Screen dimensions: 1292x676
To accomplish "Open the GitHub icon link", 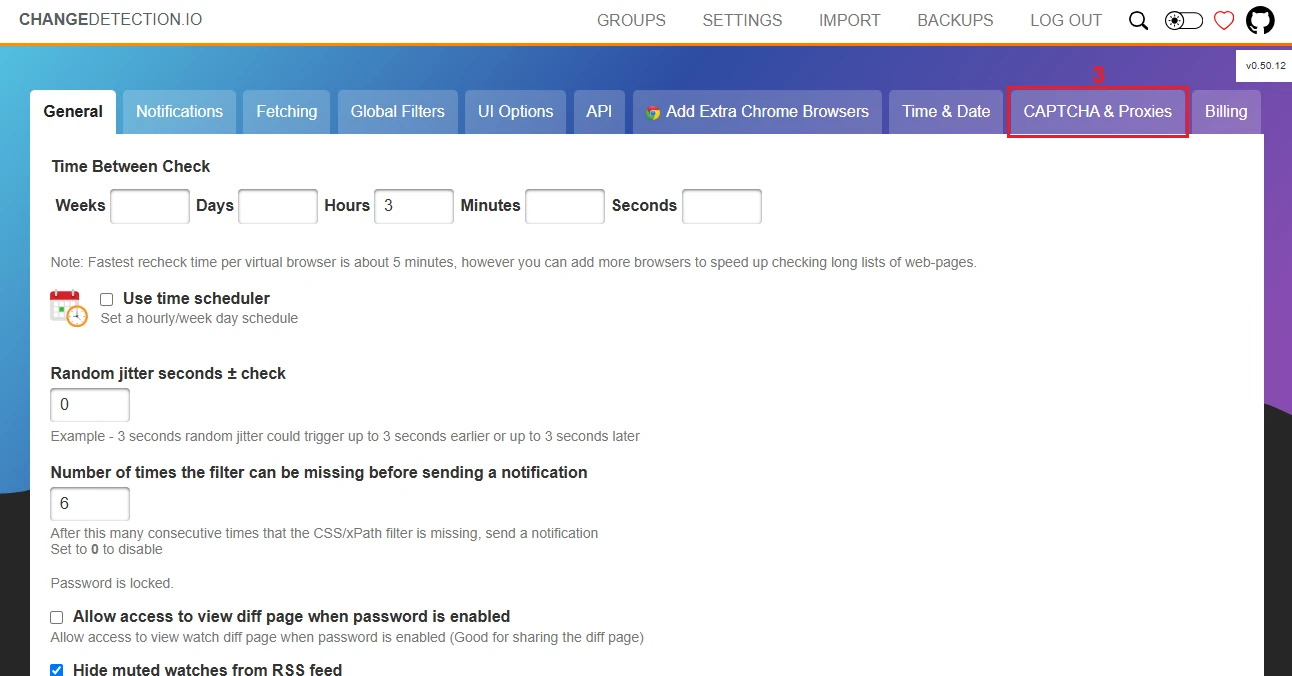I will (x=1260, y=21).
